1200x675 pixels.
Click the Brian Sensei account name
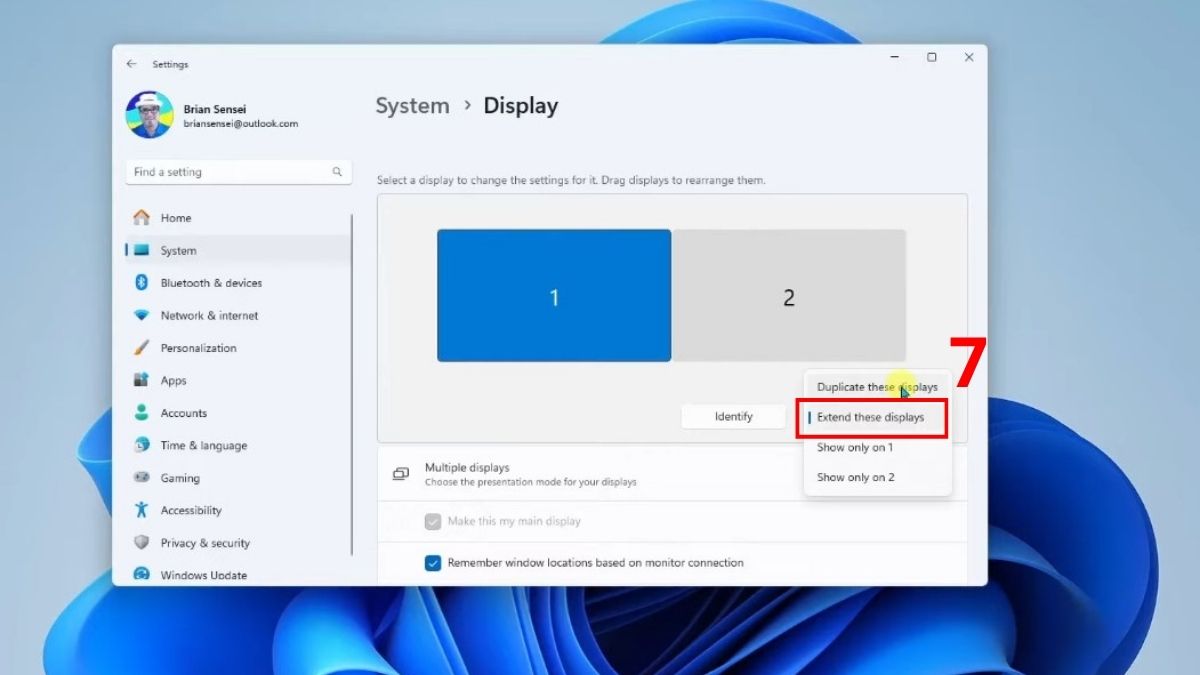point(213,108)
